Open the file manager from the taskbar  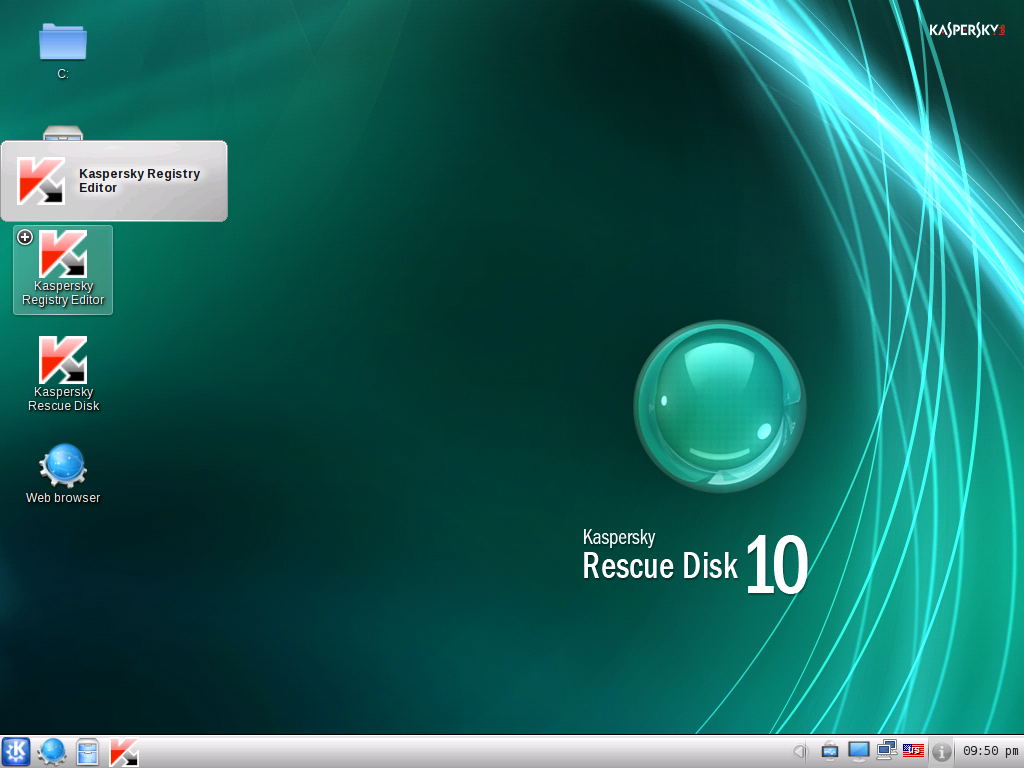[x=87, y=751]
